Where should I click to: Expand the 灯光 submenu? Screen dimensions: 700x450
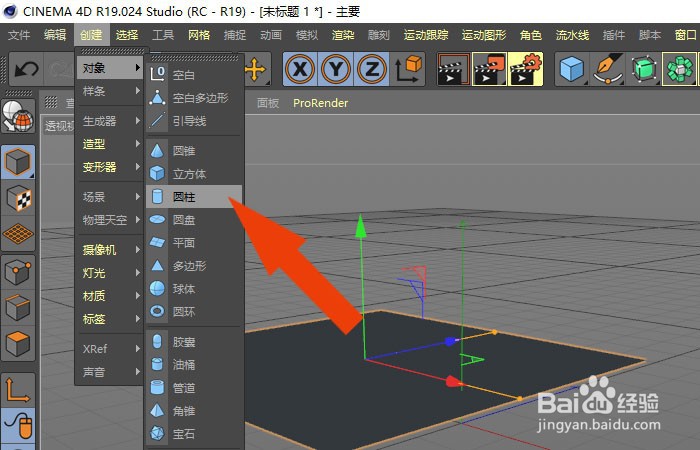pos(110,273)
